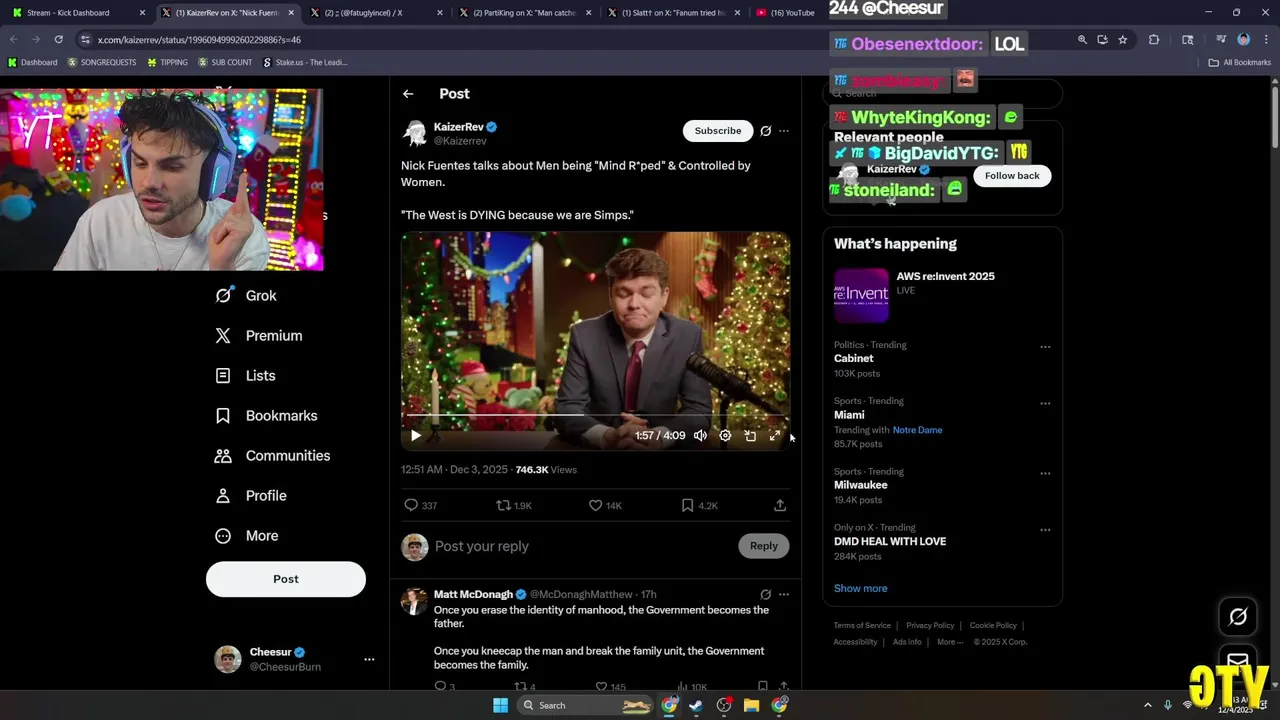Image resolution: width=1280 pixels, height=720 pixels.
Task: Mute the video volume
Action: pyautogui.click(x=700, y=436)
